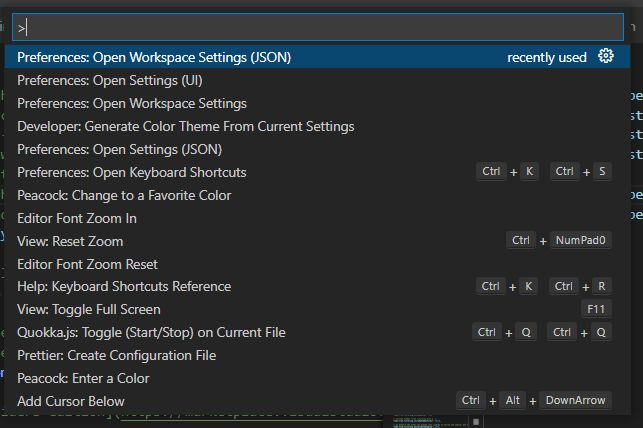This screenshot has height=428, width=643.
Task: Choose Peacock: Enter a Color command
Action: click(317, 378)
